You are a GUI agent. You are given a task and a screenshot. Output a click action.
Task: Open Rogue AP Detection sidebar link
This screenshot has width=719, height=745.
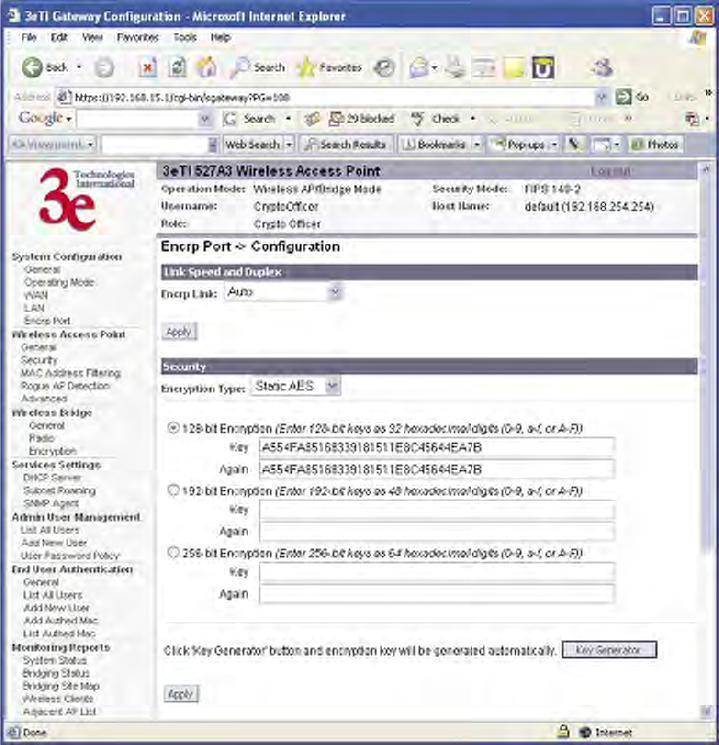click(66, 386)
